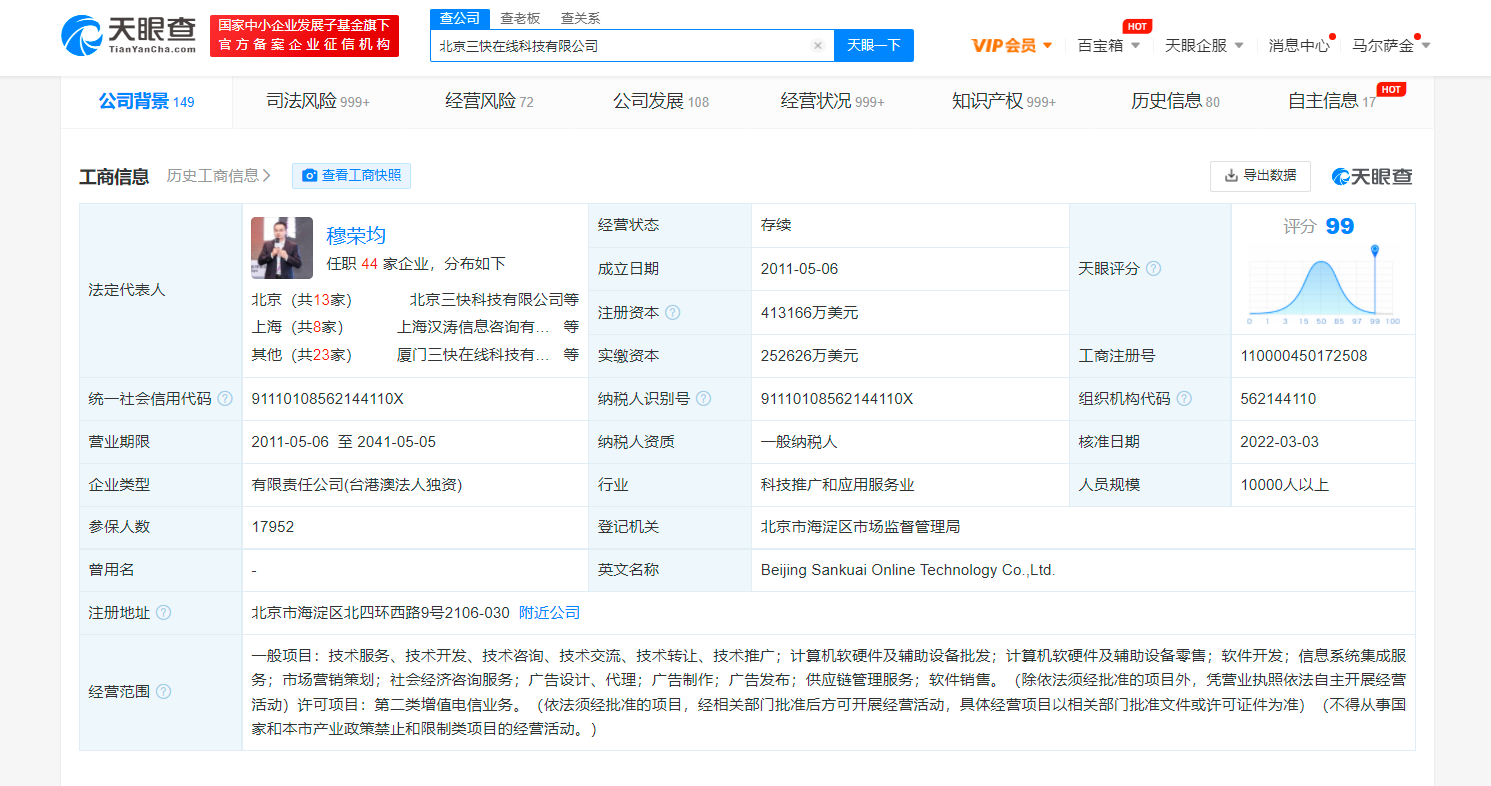This screenshot has height=786, width=1491.
Task: Select the 查老板 search tab
Action: 520,18
